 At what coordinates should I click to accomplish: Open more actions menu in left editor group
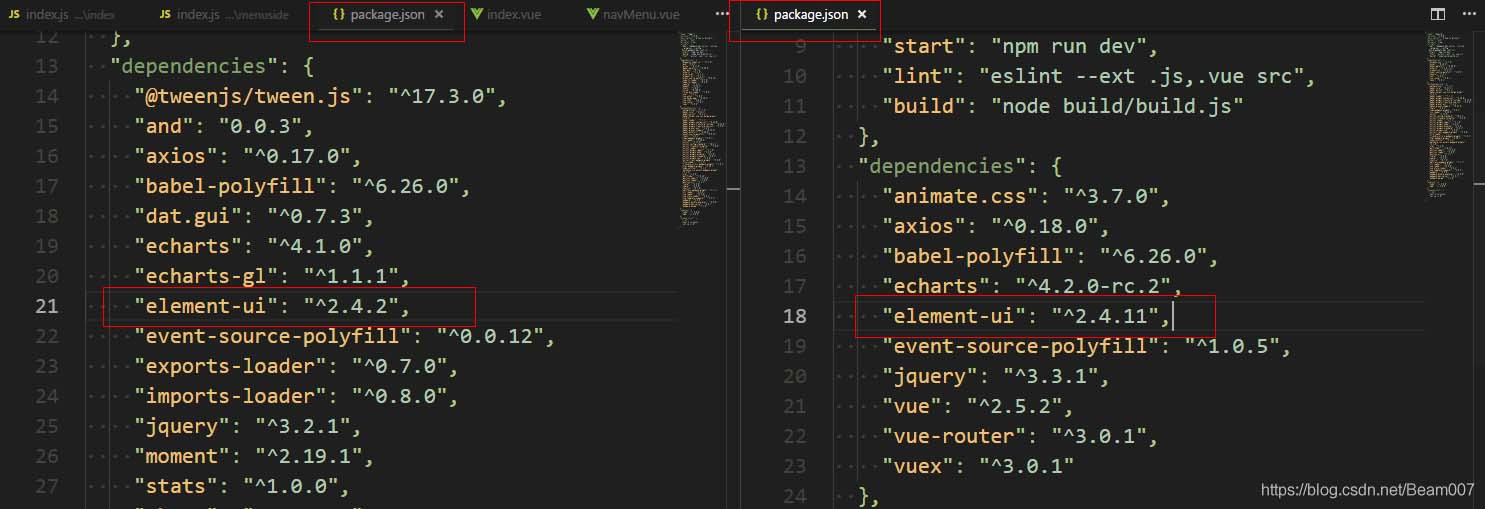click(x=722, y=15)
